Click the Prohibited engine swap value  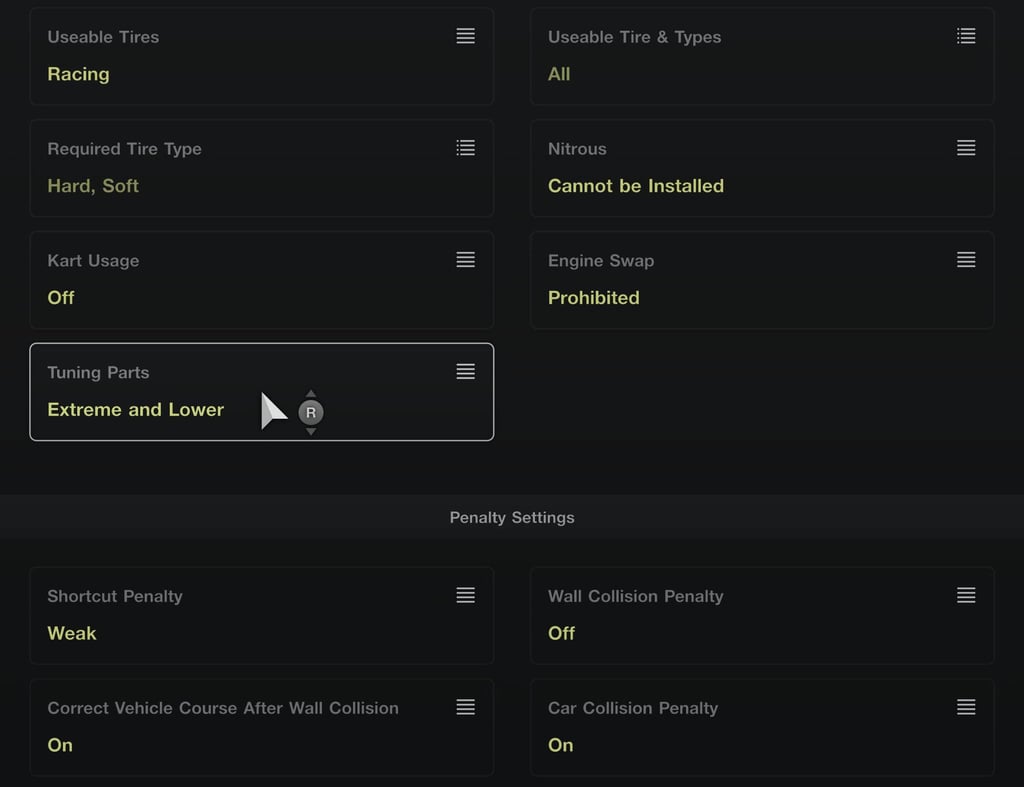tap(594, 298)
